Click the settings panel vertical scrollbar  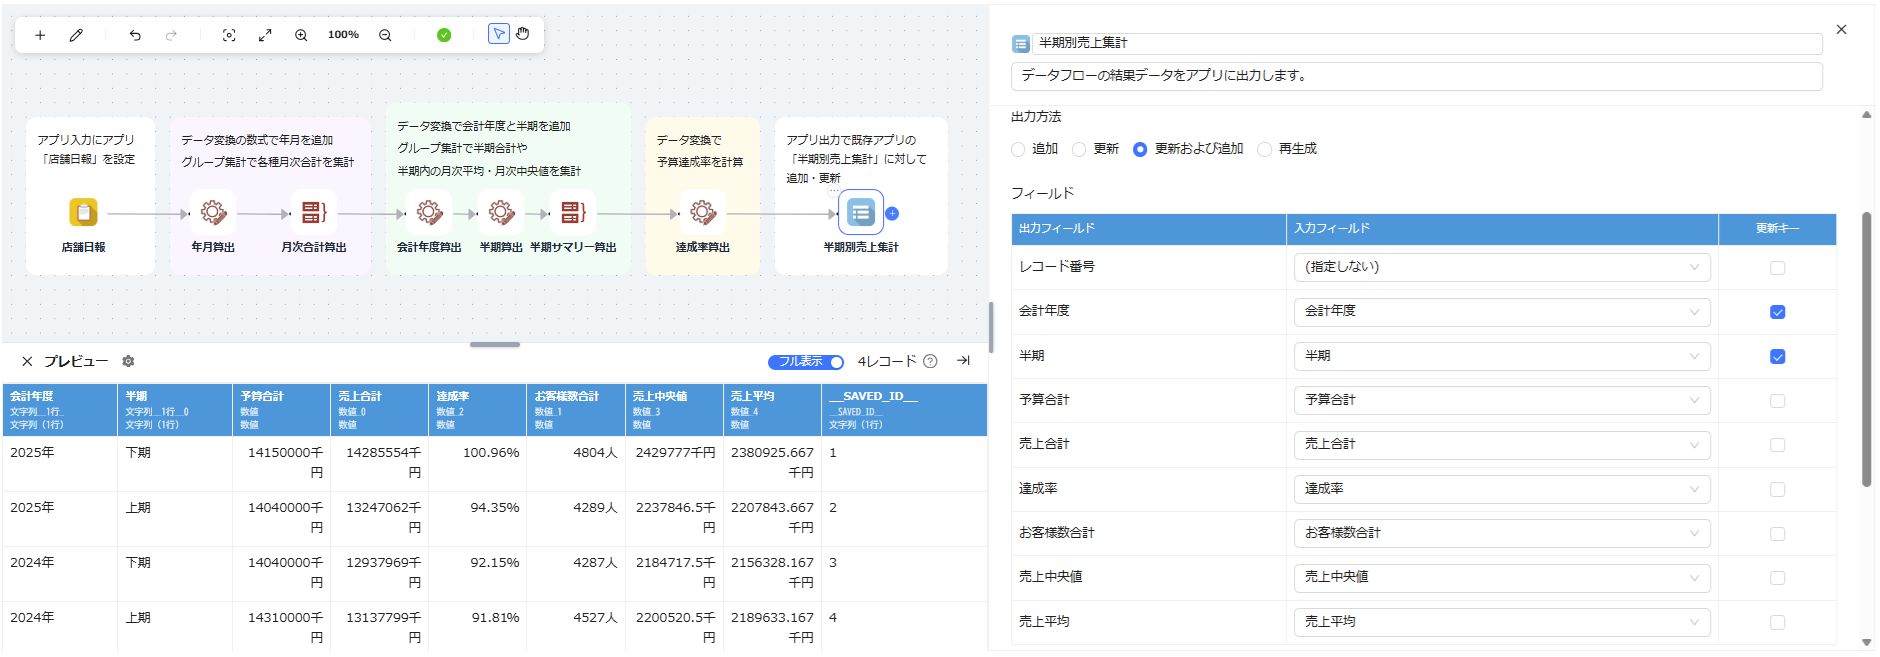(x=1866, y=350)
